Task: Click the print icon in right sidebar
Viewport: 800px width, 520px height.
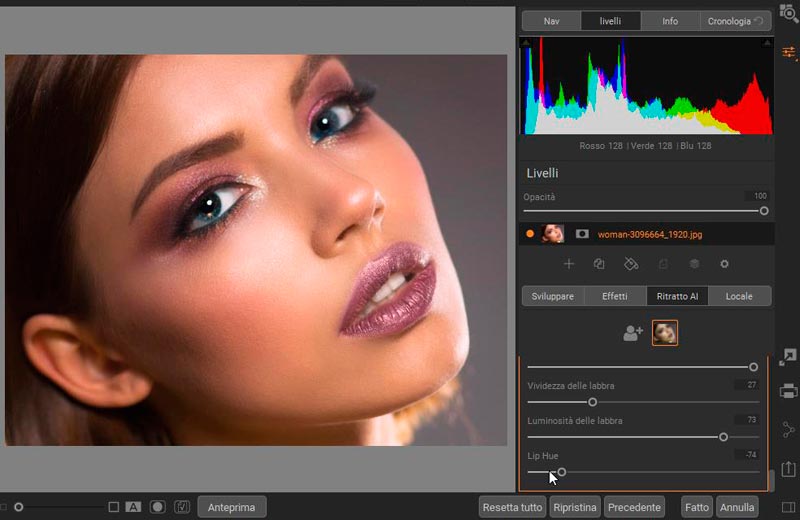Action: coord(788,391)
